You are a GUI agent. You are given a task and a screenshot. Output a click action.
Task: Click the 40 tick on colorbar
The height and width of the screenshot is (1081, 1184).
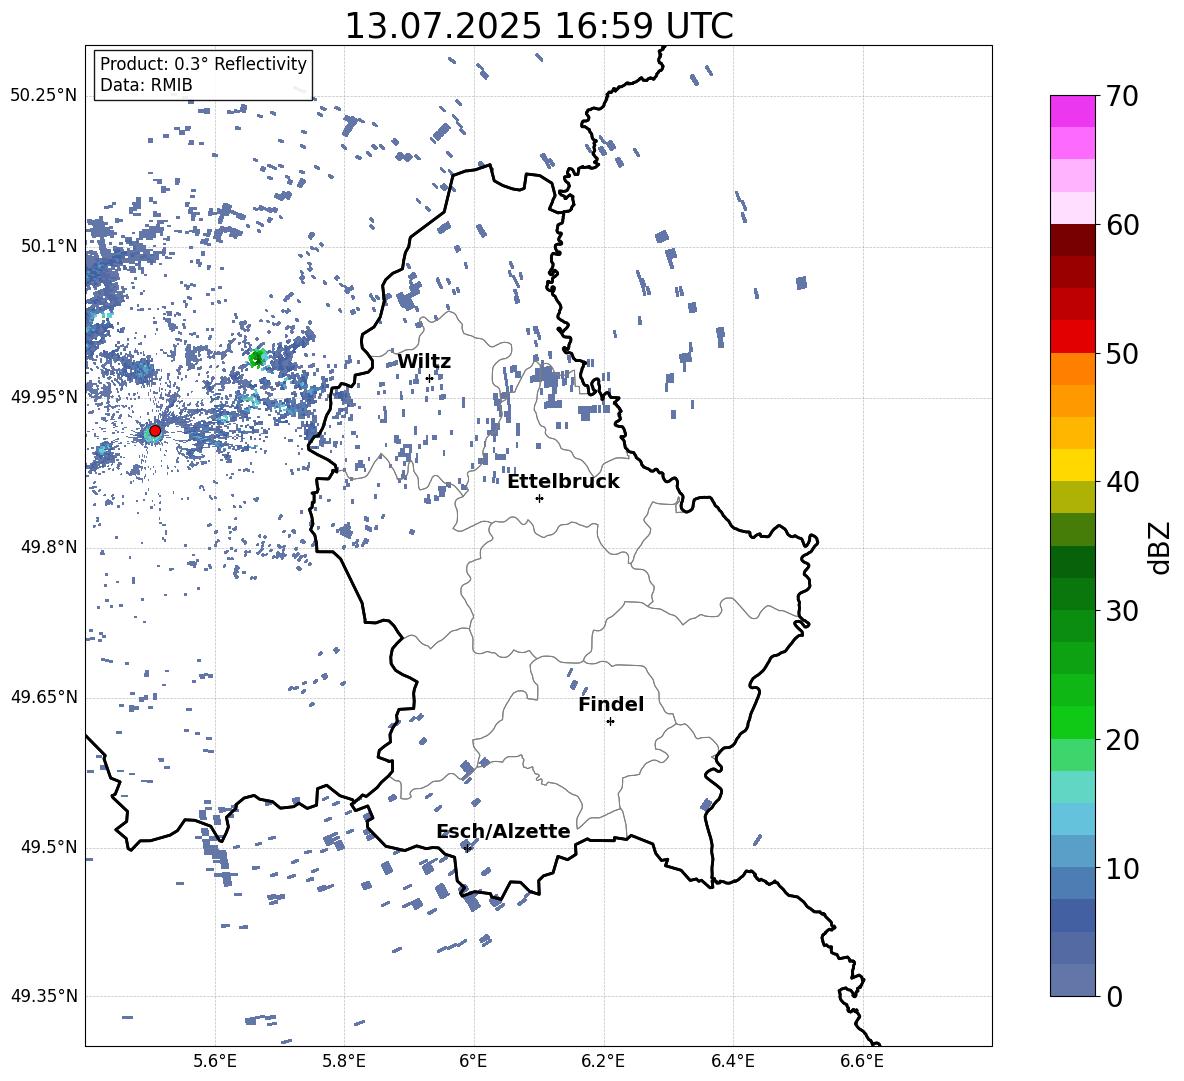(1123, 482)
